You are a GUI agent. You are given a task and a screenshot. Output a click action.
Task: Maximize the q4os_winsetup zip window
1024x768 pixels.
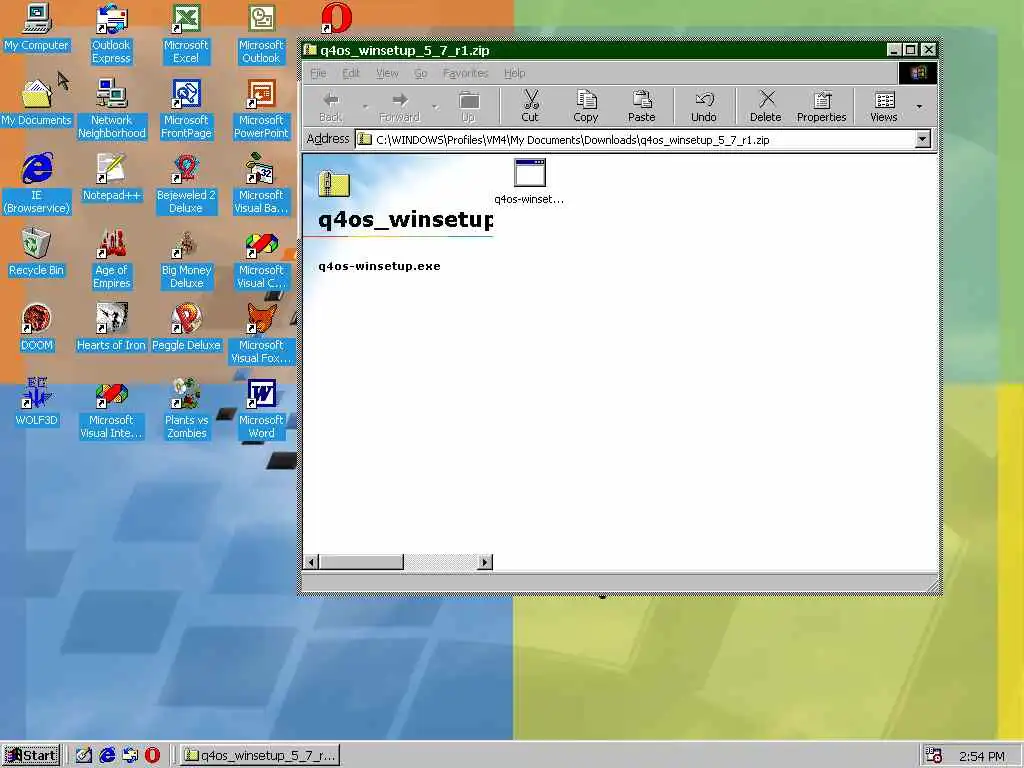pyautogui.click(x=910, y=50)
